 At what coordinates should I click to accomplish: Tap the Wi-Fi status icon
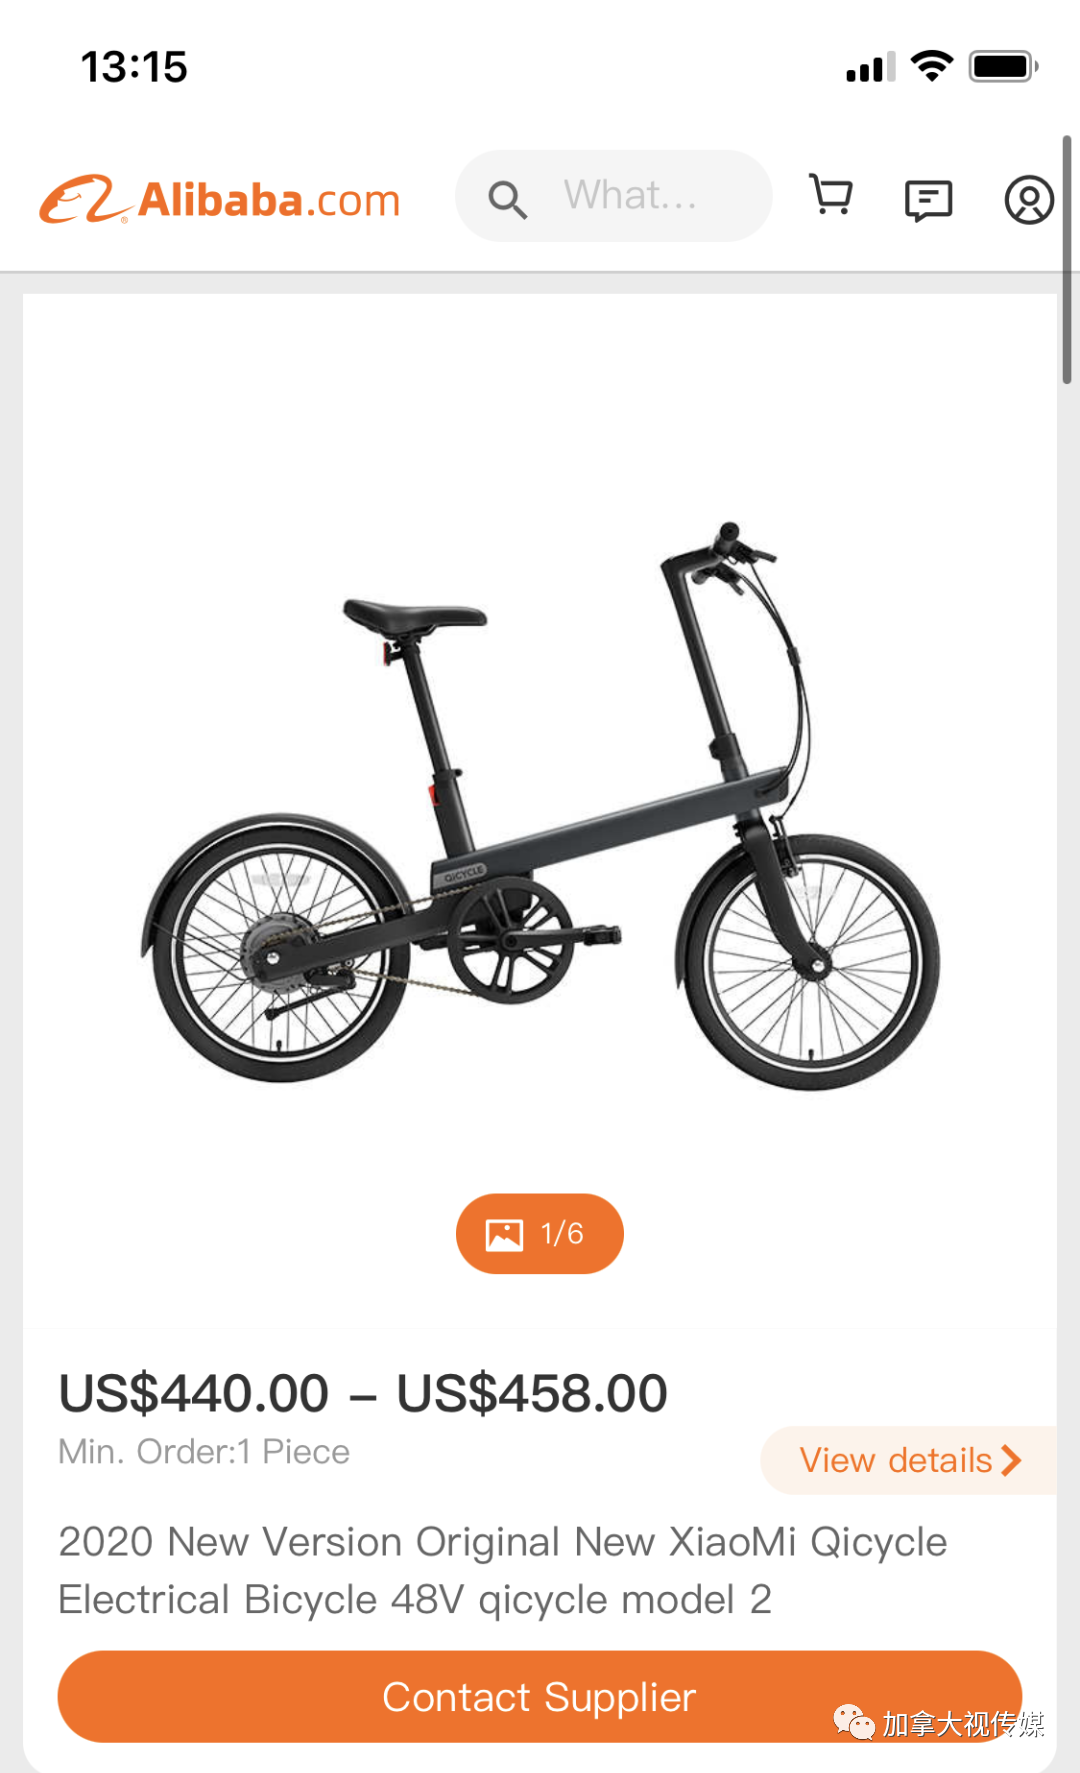tap(932, 66)
